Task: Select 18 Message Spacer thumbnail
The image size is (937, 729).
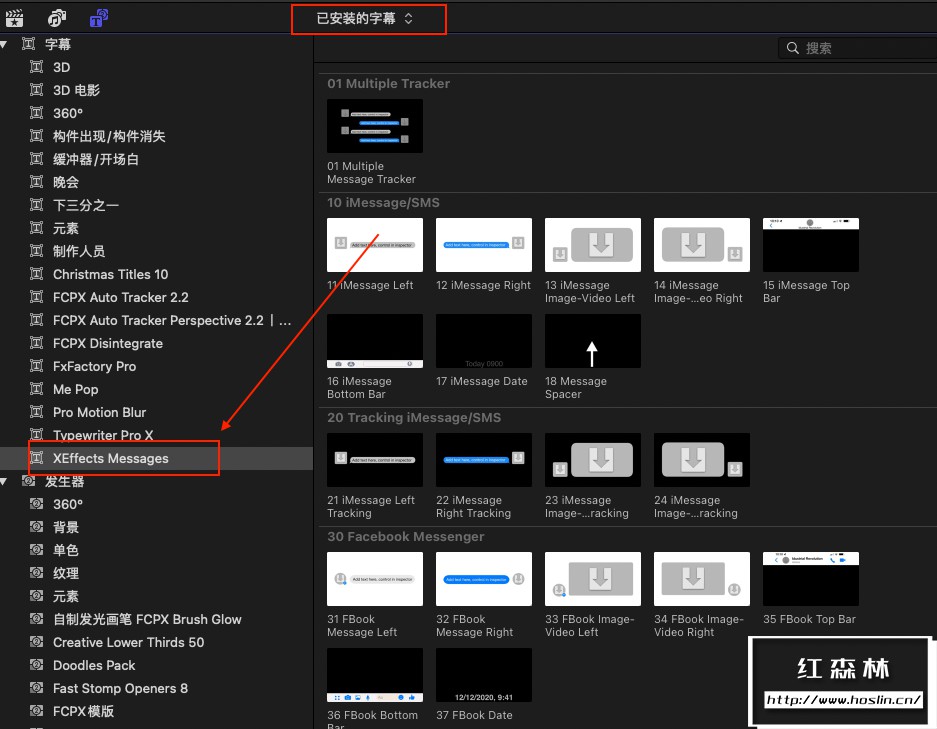Action: pyautogui.click(x=593, y=341)
